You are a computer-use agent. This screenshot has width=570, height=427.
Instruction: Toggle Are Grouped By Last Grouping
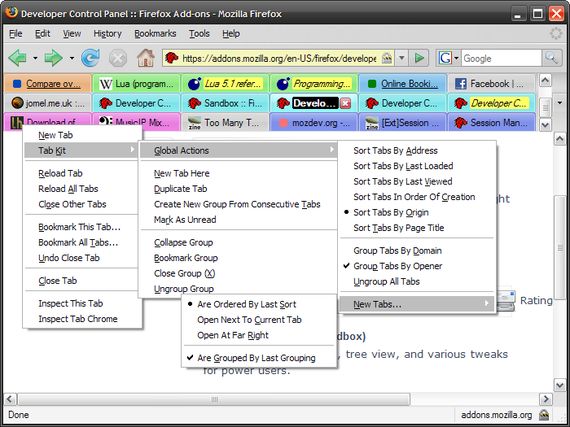(x=259, y=358)
